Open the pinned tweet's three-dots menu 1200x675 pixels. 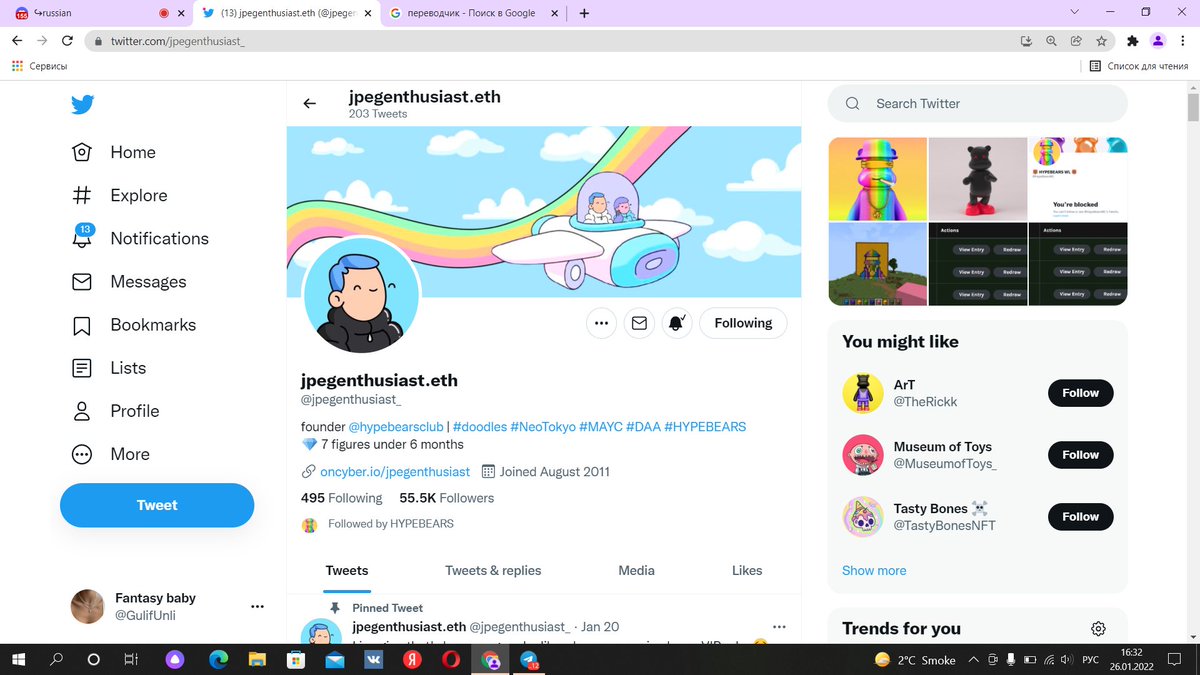pos(779,626)
